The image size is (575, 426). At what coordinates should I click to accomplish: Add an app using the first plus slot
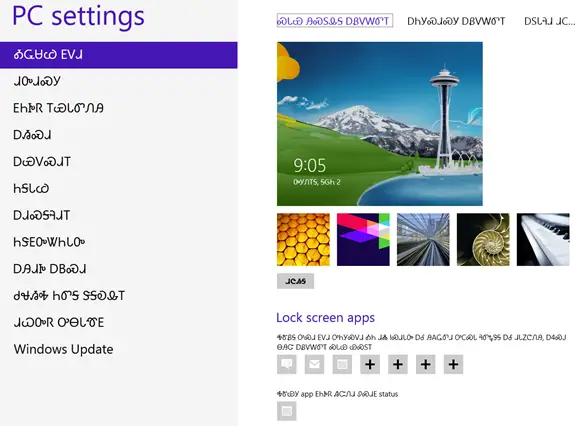[370, 364]
